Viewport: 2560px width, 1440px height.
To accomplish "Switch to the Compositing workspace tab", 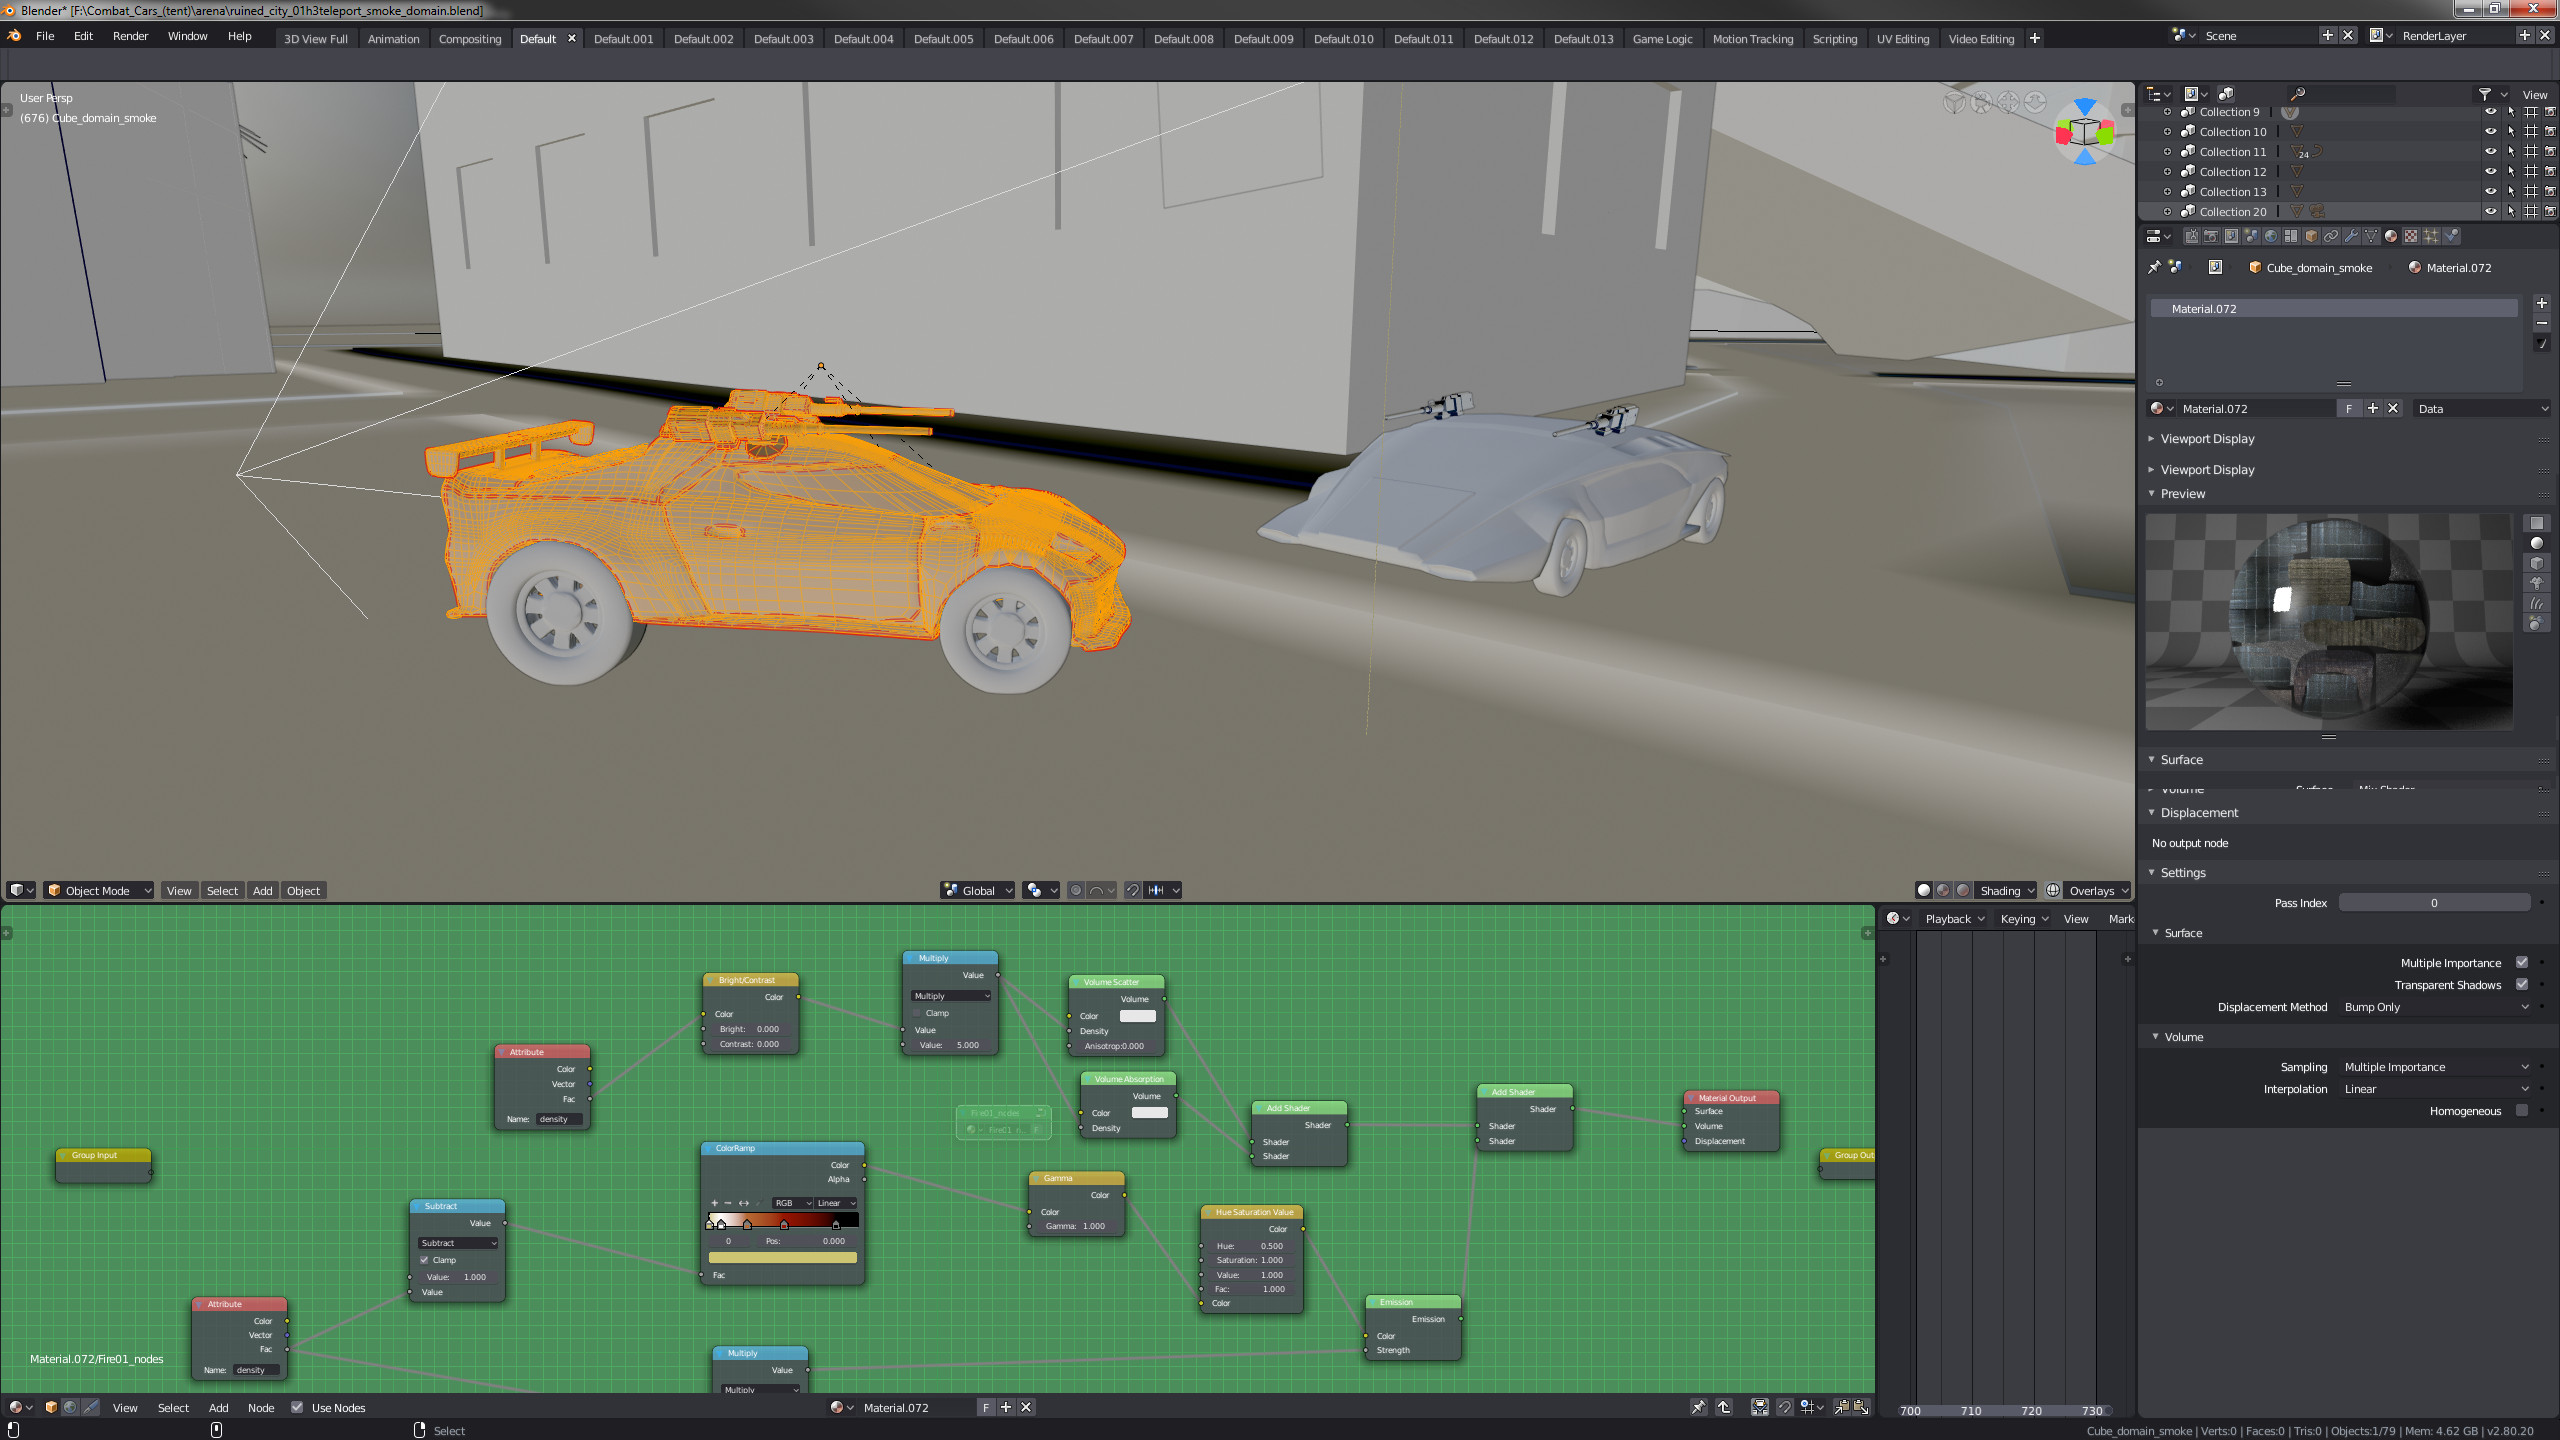I will coord(470,39).
